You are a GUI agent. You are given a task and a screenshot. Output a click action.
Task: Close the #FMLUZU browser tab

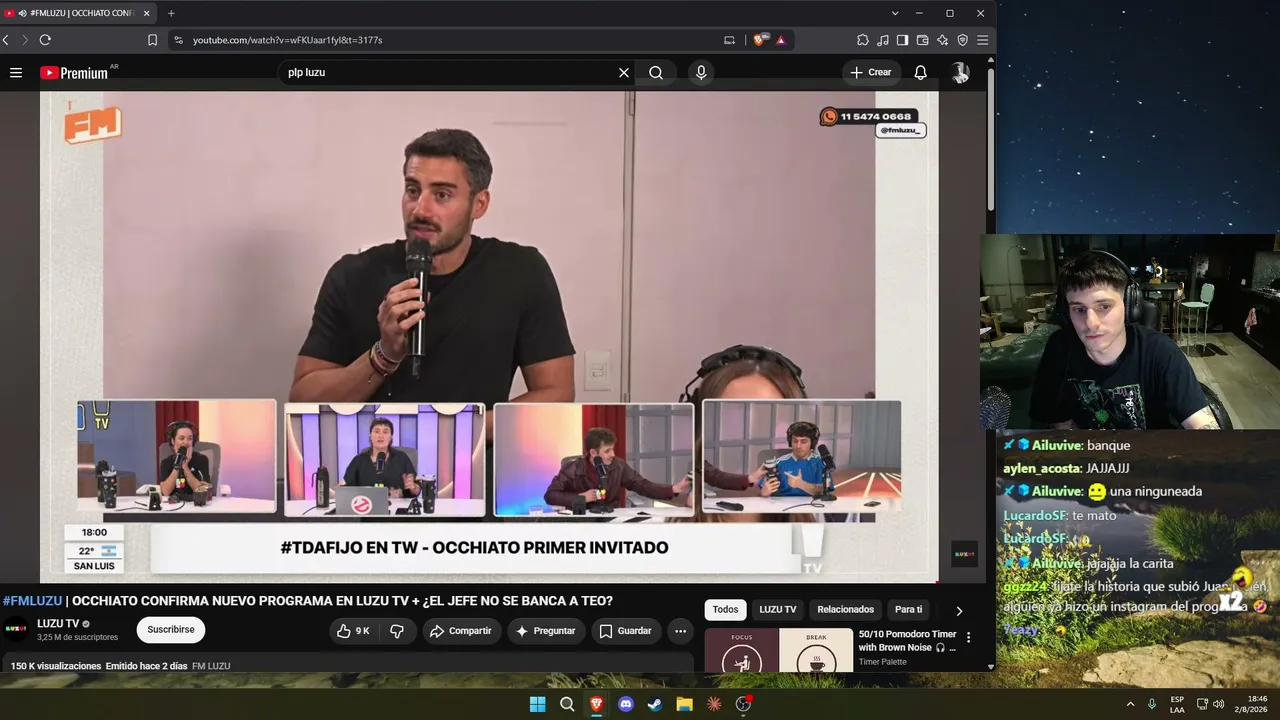147,13
